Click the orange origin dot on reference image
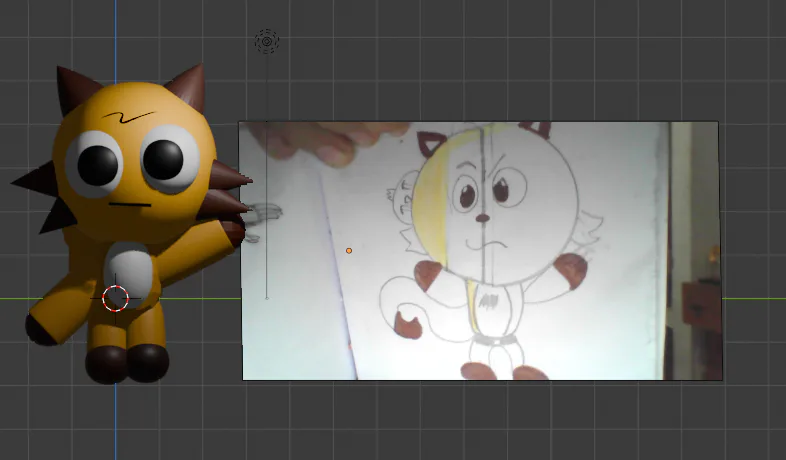 coord(349,251)
